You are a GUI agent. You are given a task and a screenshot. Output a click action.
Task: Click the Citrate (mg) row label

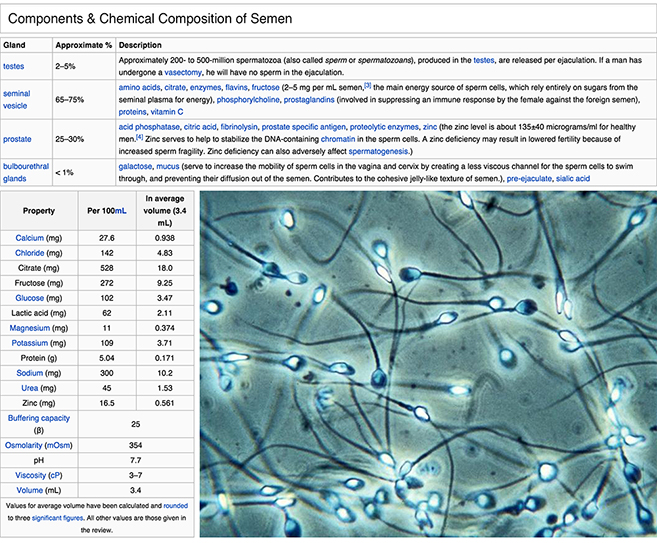tap(39, 268)
